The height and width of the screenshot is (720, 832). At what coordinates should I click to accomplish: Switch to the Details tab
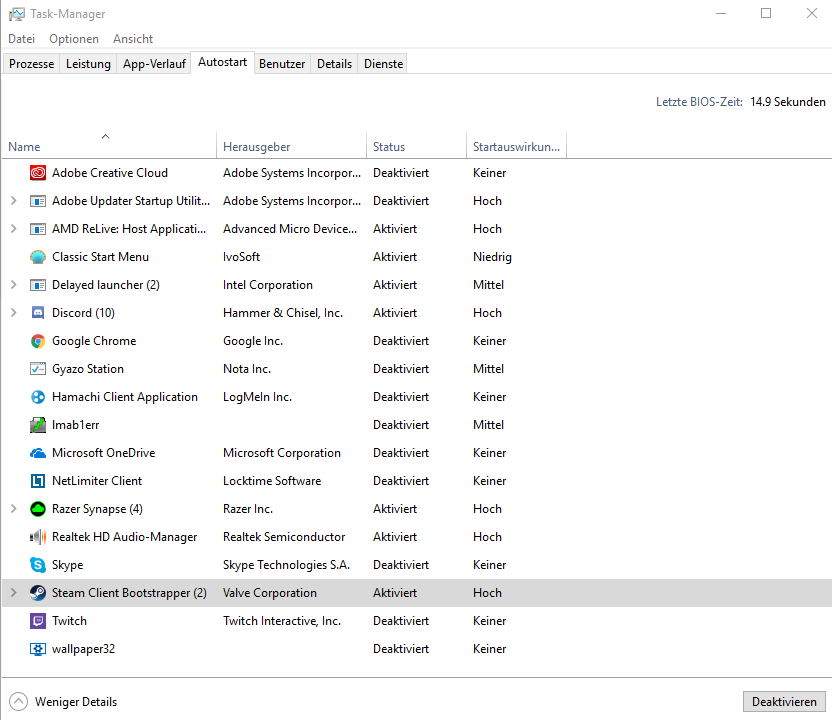(x=334, y=64)
